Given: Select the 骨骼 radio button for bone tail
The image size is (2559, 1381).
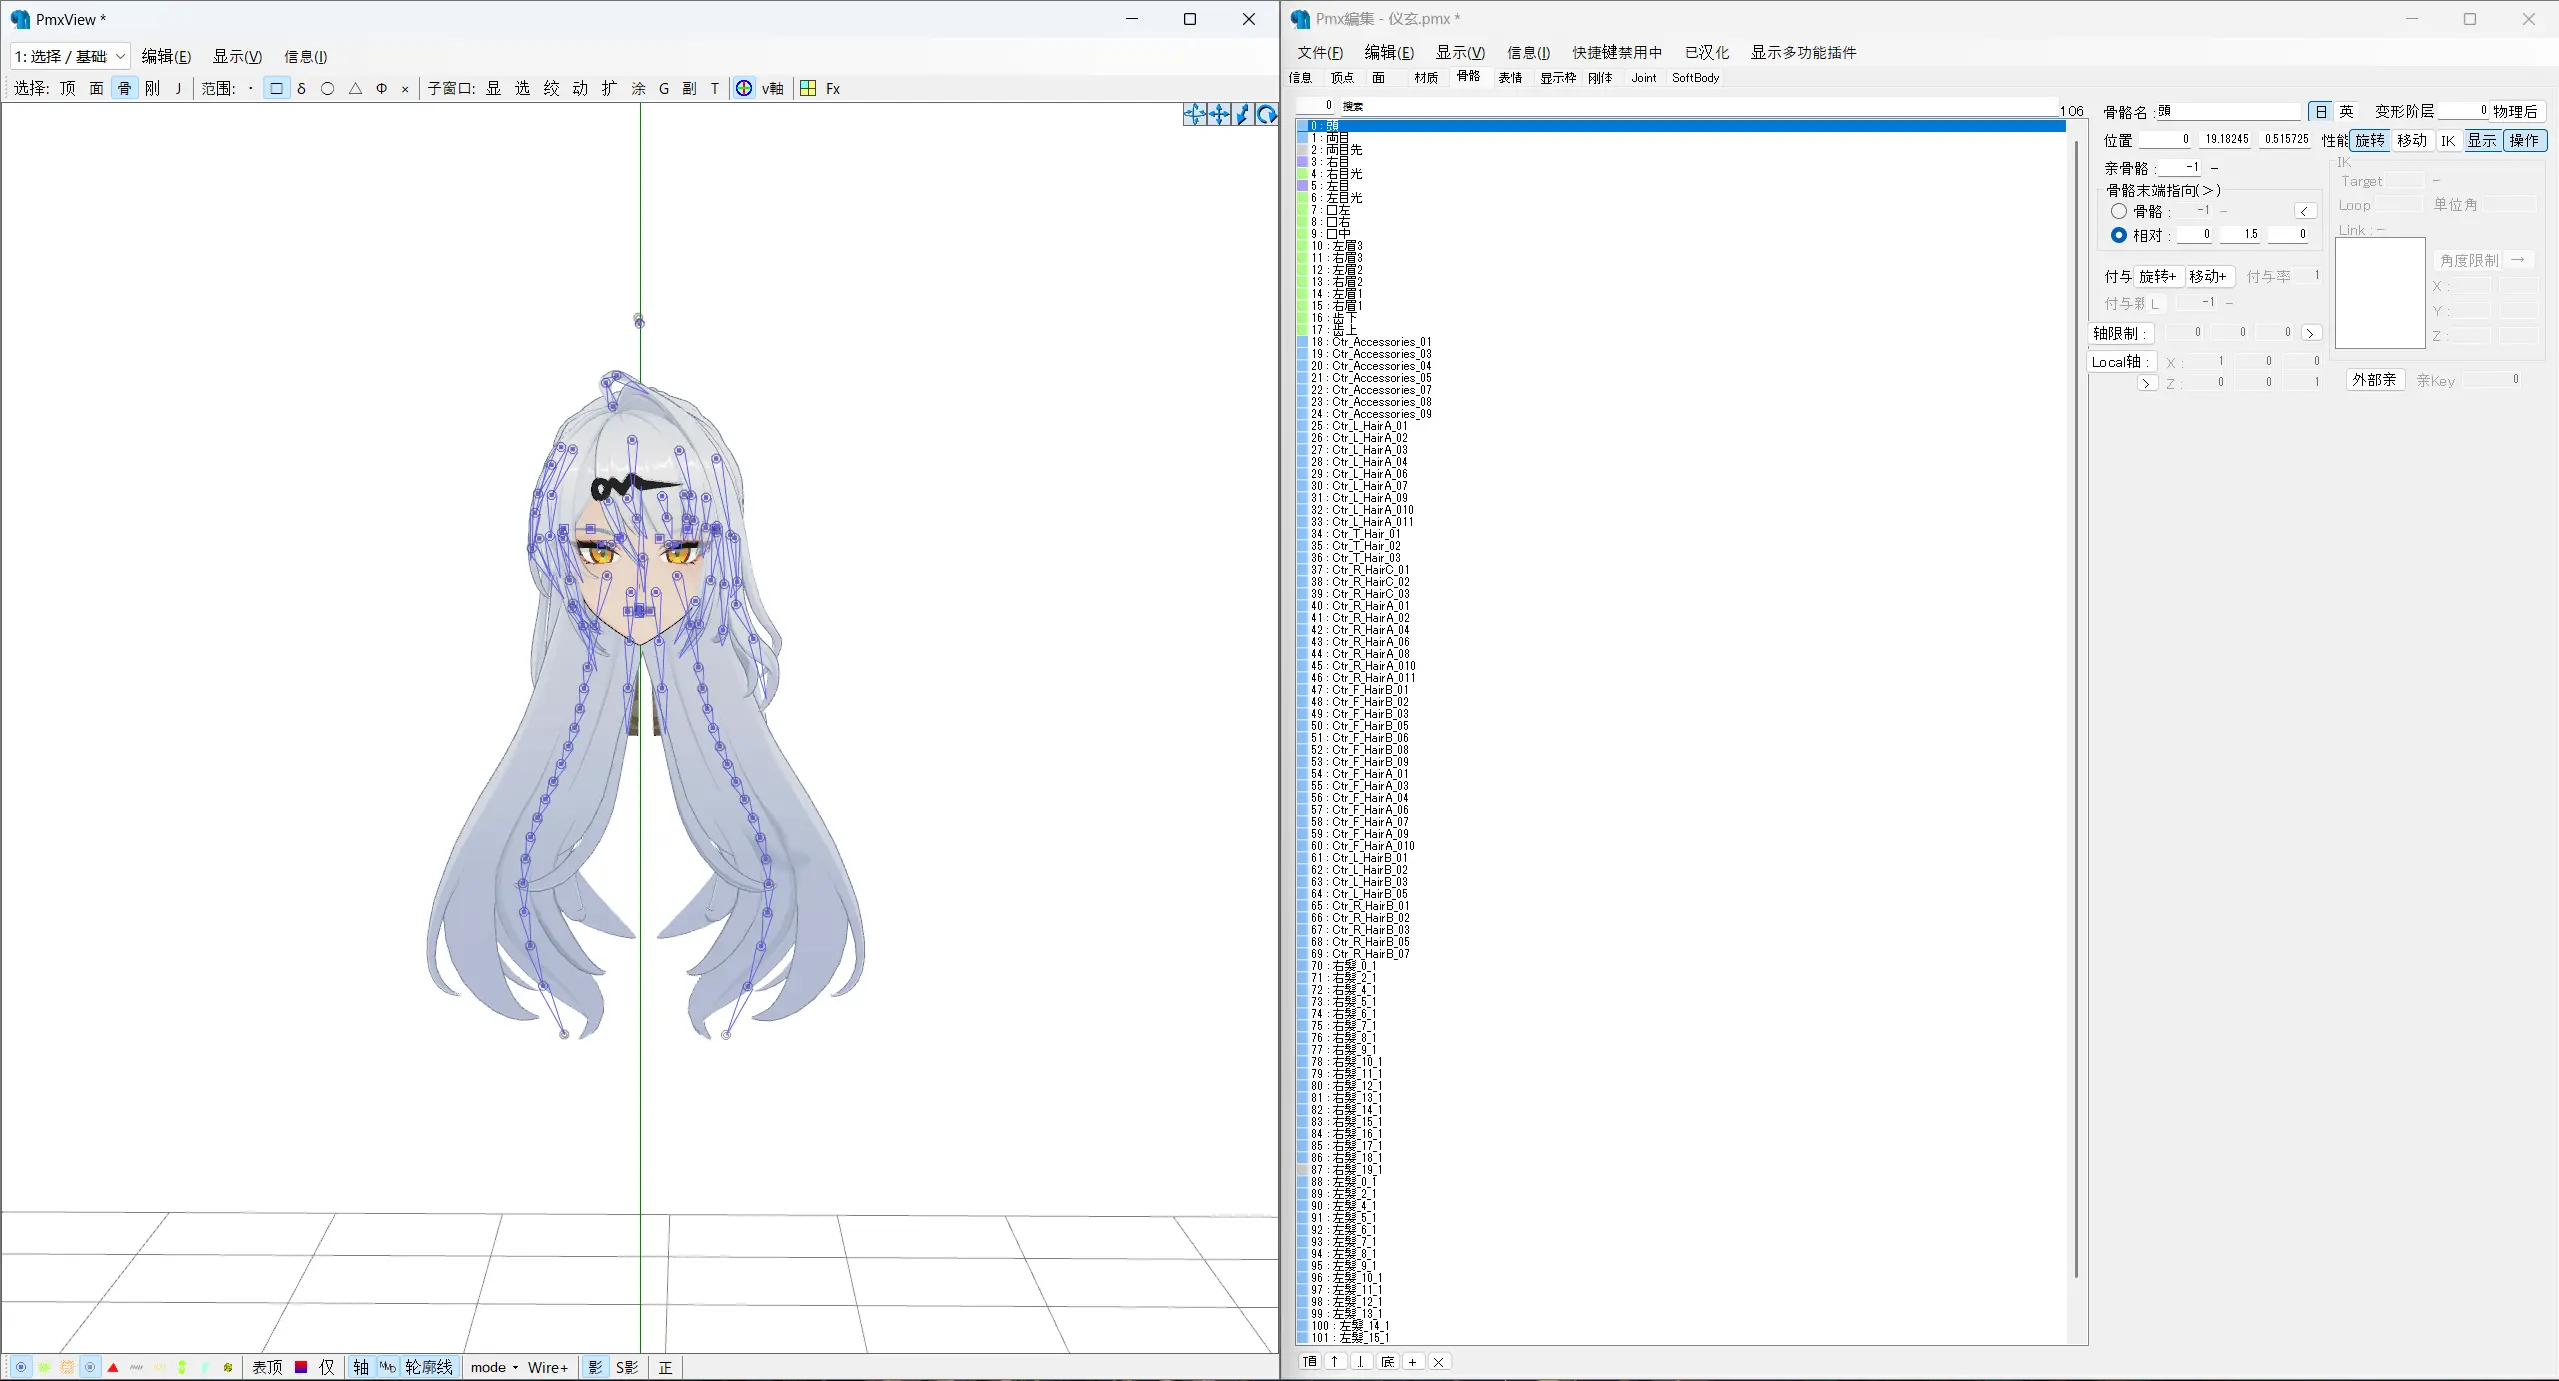Looking at the screenshot, I should 2118,211.
